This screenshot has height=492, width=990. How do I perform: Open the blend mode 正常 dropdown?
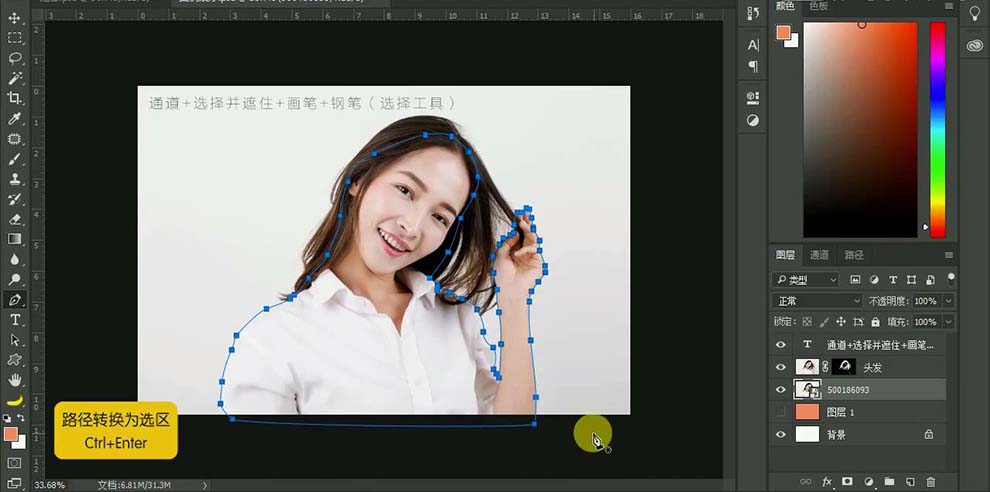(817, 301)
